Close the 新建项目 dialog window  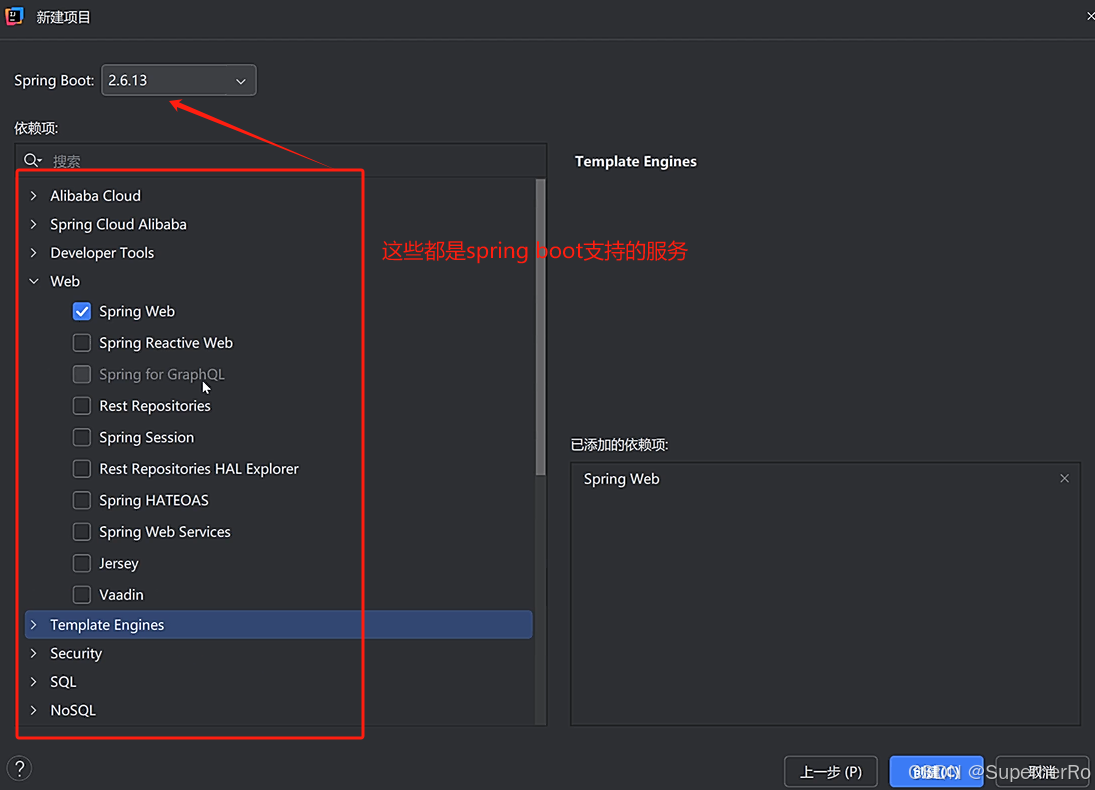coord(1089,16)
